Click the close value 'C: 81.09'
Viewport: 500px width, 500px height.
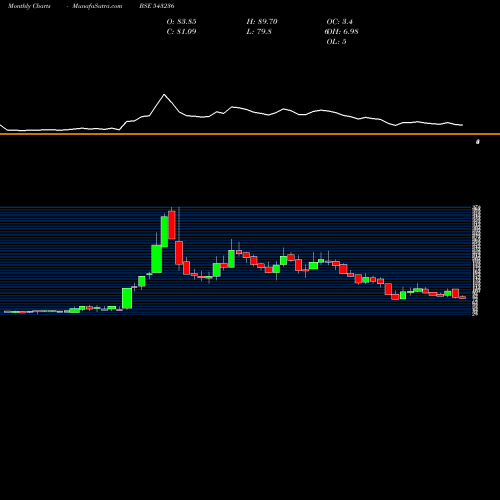181,32
